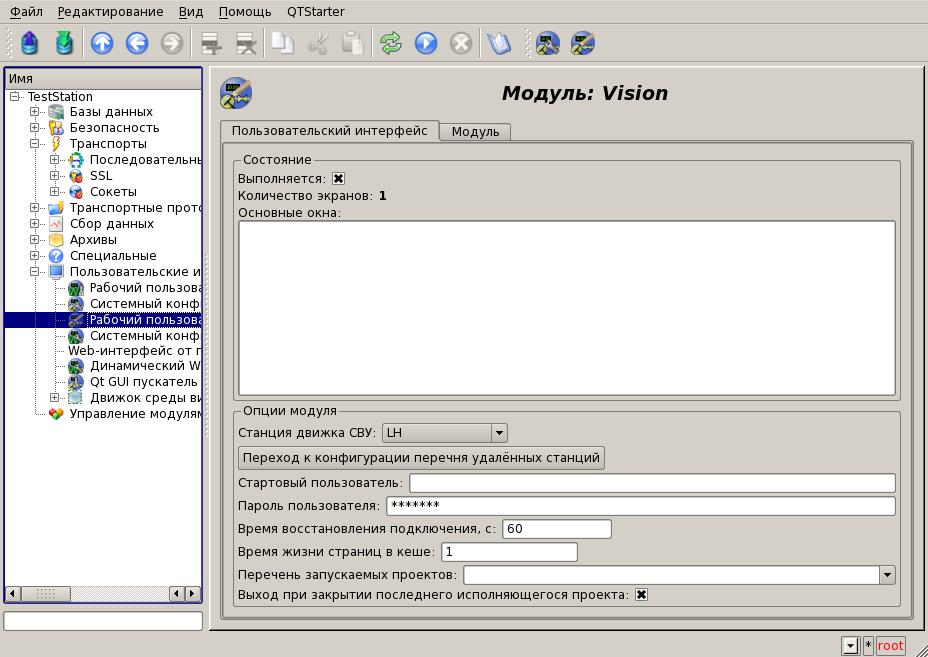
Task: Click the save to database toolbar icon
Action: [64, 43]
